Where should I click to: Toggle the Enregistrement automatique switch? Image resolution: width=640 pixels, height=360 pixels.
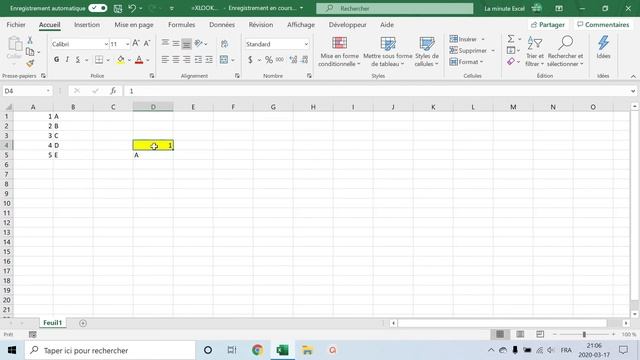[x=98, y=8]
